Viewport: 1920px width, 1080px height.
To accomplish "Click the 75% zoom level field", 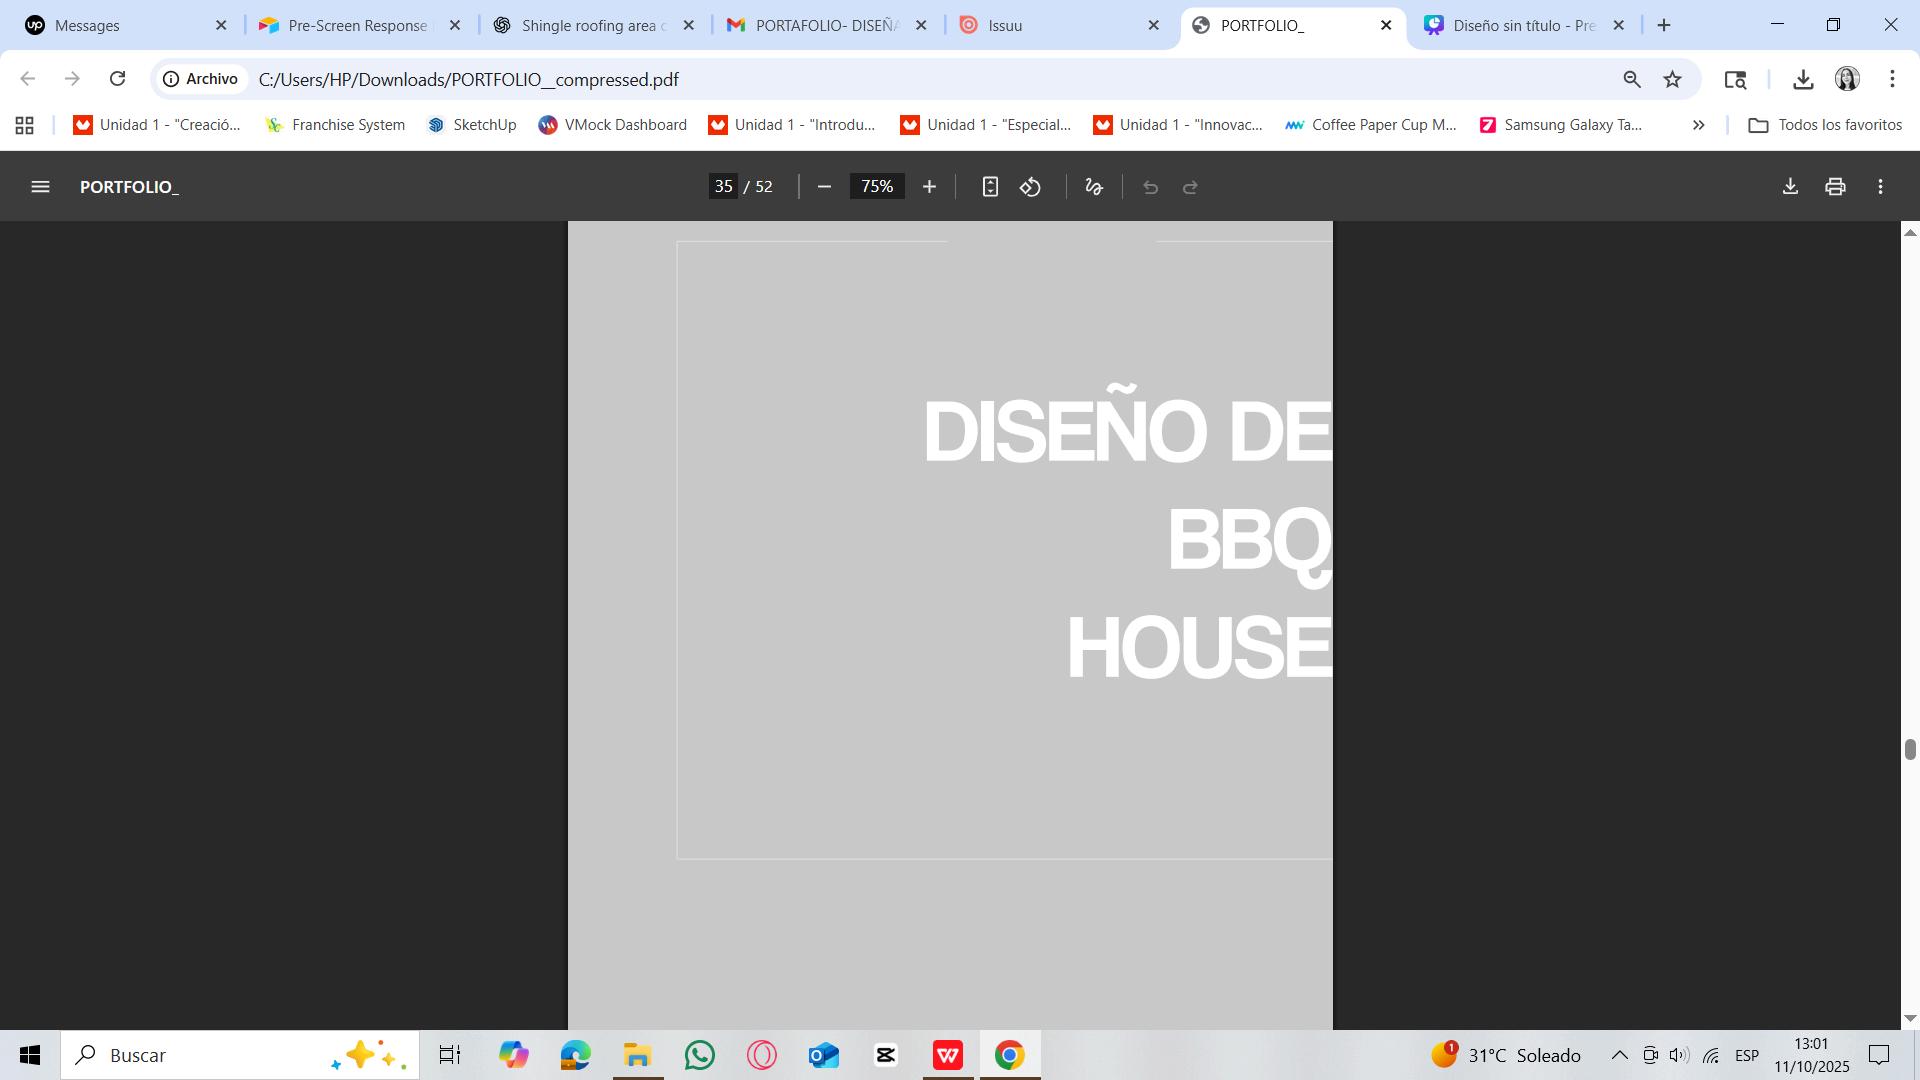I will point(877,187).
